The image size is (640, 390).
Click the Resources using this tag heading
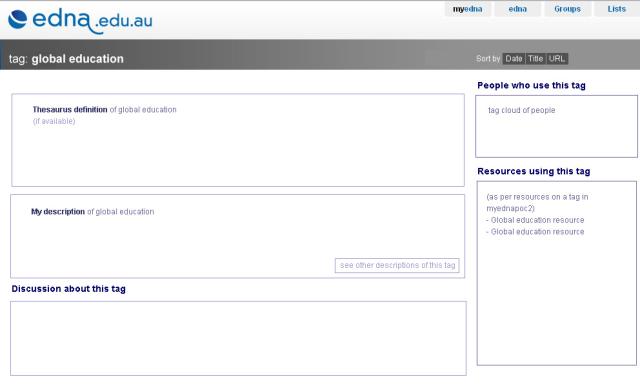click(x=533, y=171)
